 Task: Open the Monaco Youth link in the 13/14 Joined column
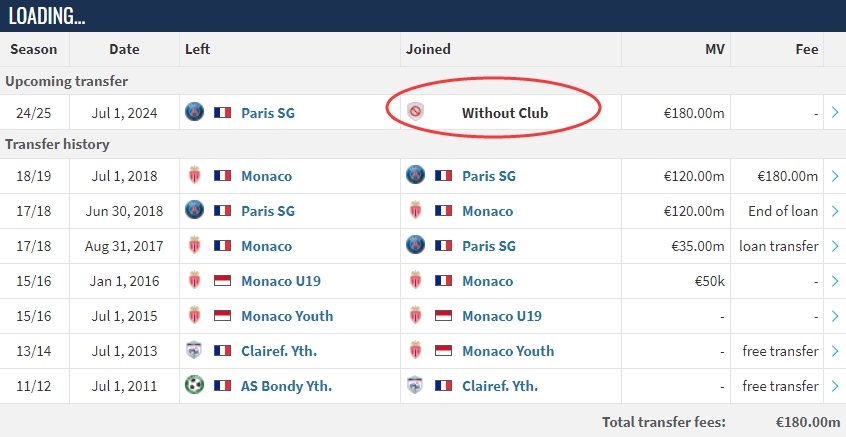tap(508, 351)
